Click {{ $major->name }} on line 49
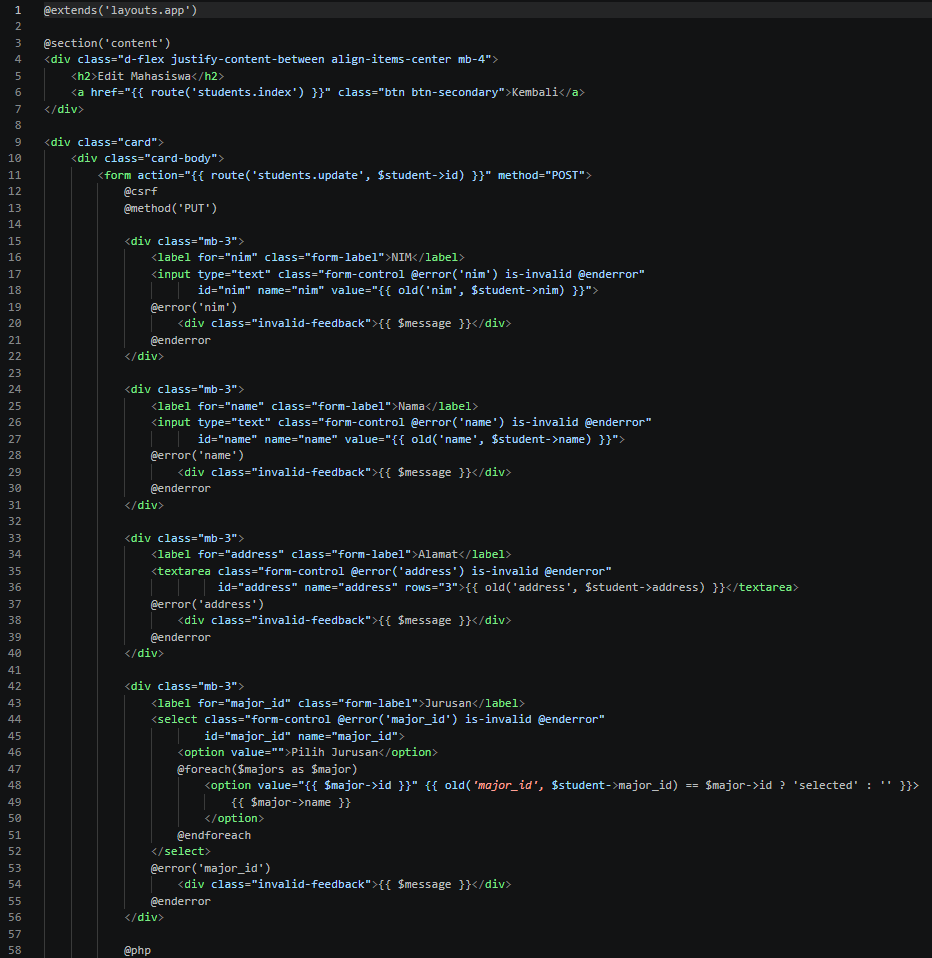 291,802
